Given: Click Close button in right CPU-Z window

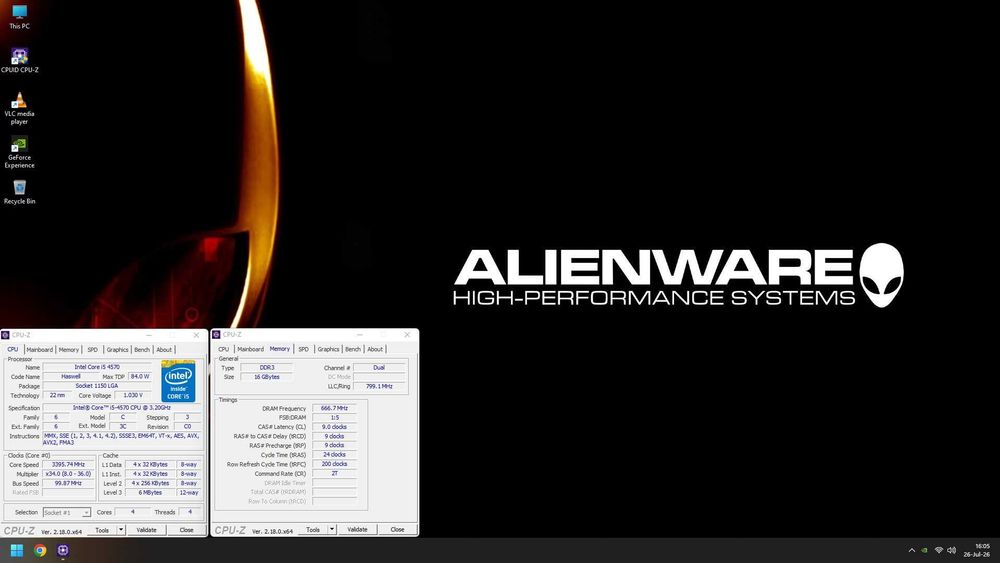Looking at the screenshot, I should [397, 529].
